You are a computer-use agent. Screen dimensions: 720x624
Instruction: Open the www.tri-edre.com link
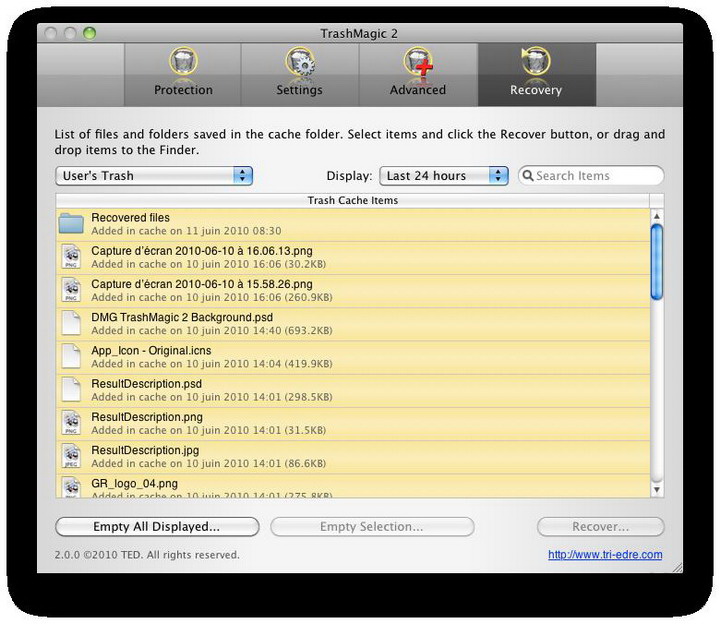tap(605, 555)
